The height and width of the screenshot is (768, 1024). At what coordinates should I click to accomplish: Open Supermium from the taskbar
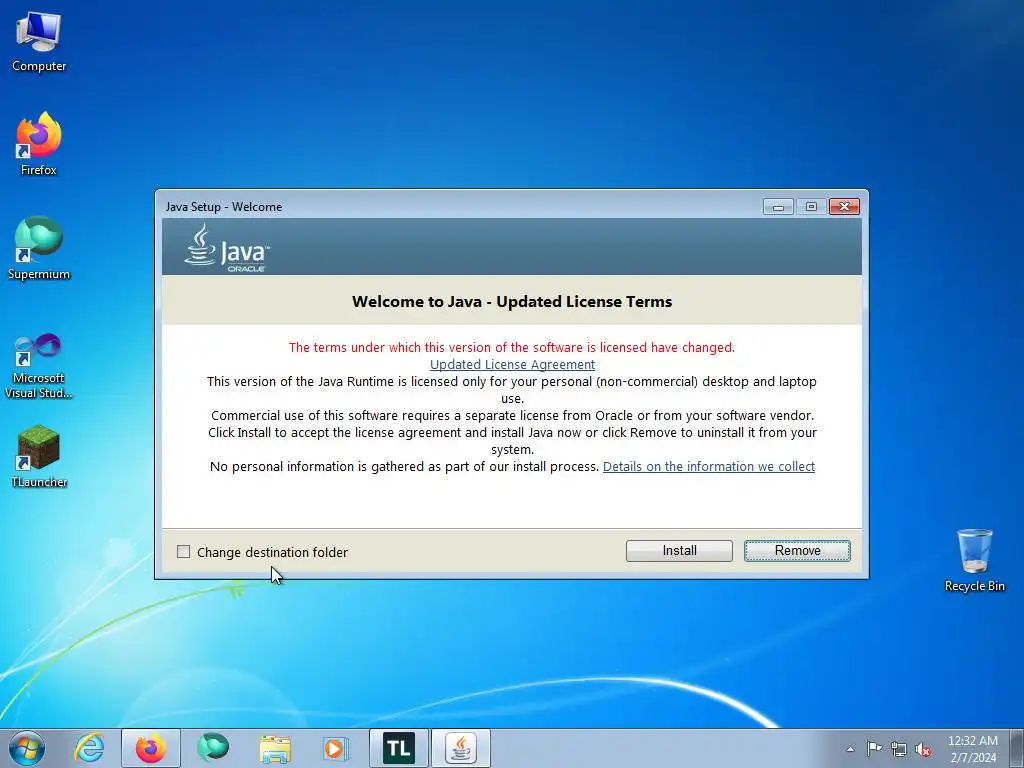point(213,748)
